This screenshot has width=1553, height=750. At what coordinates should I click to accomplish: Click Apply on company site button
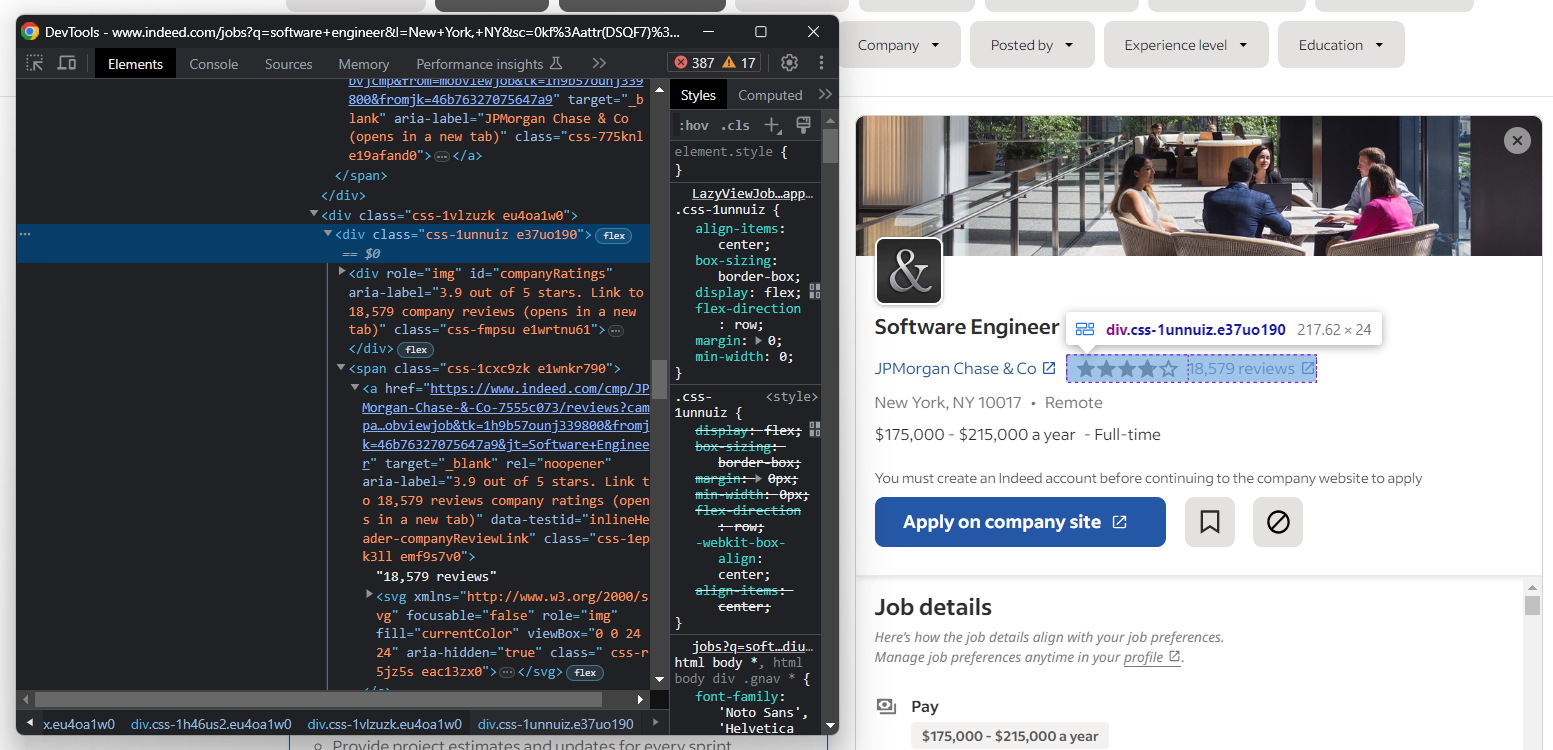point(1019,522)
